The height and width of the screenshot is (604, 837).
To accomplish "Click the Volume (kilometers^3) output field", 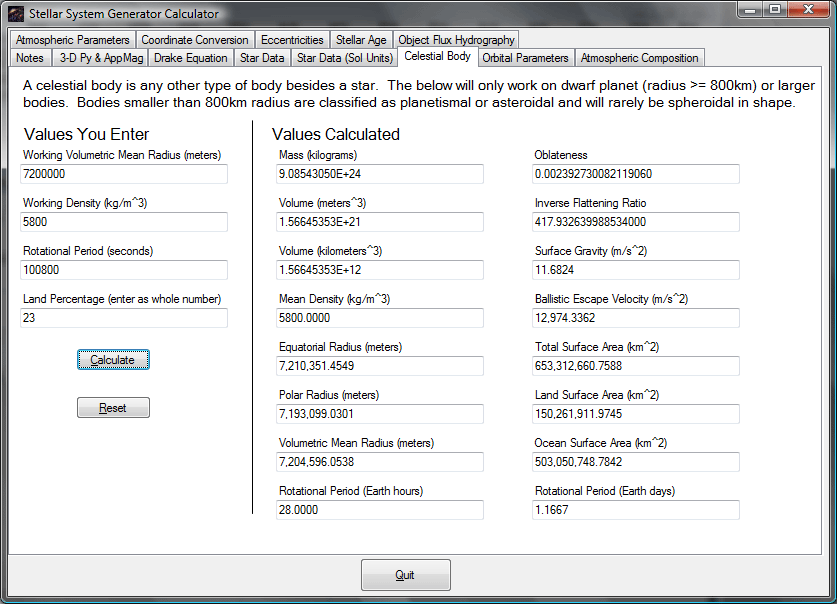I will [380, 270].
